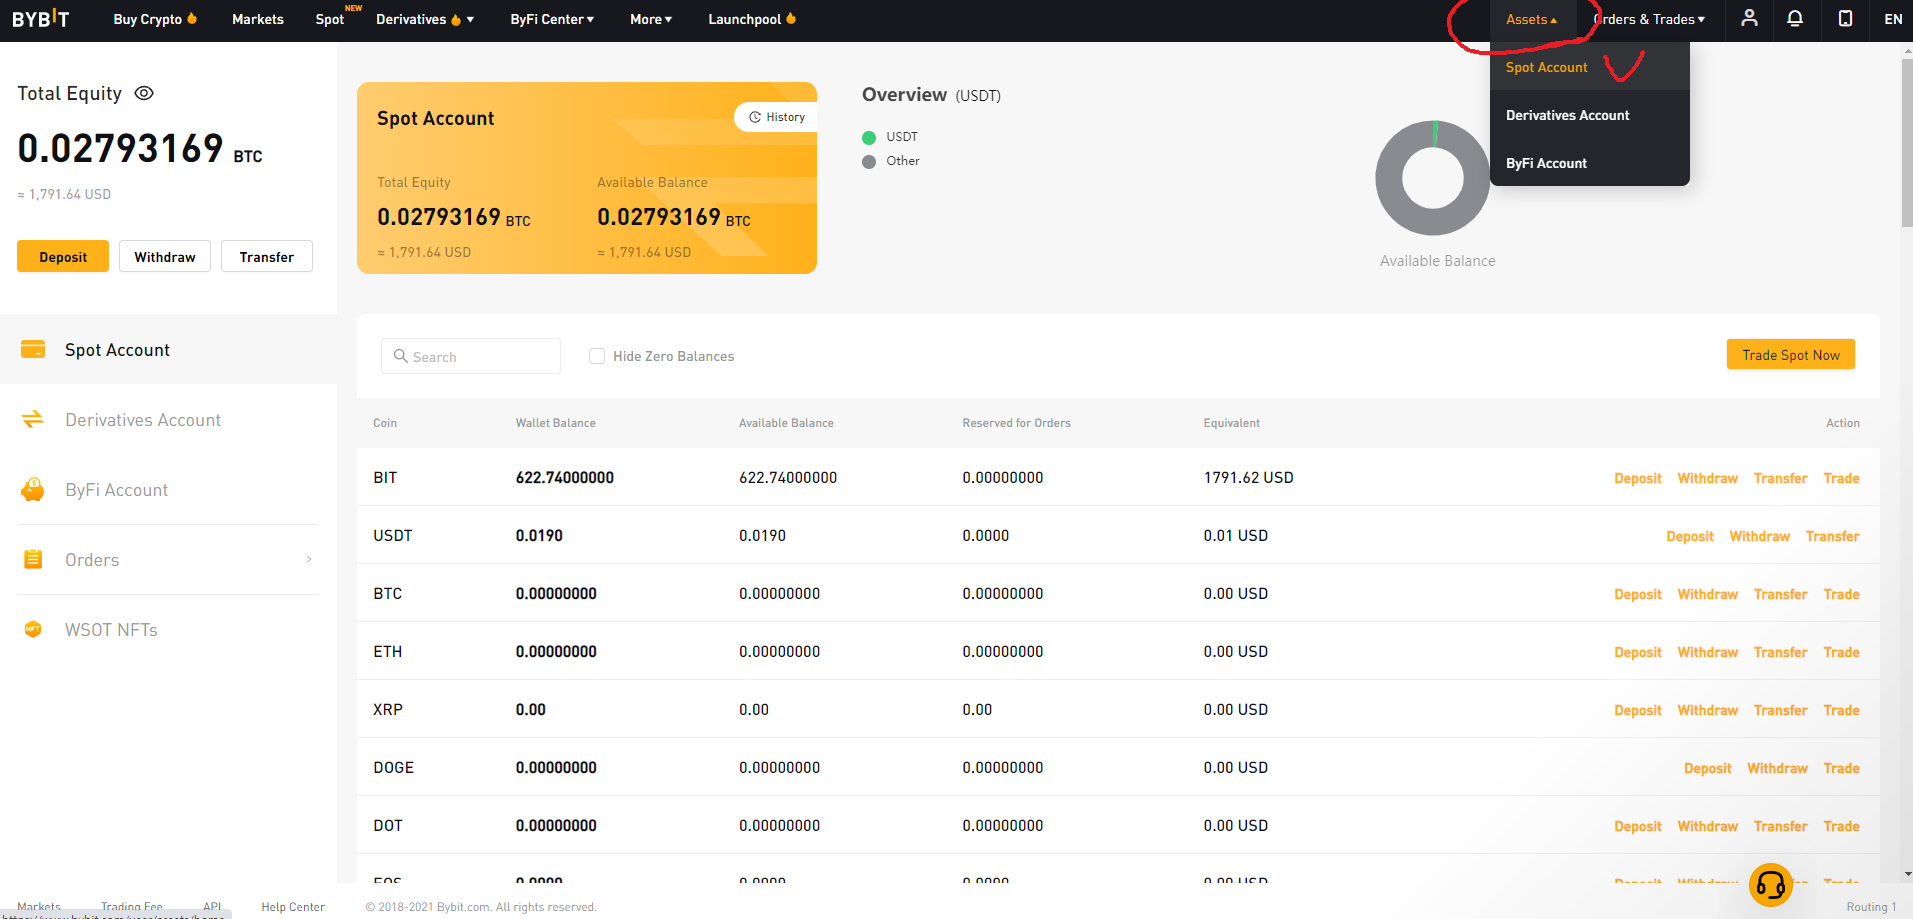Open Spot in top navigation

coord(330,19)
